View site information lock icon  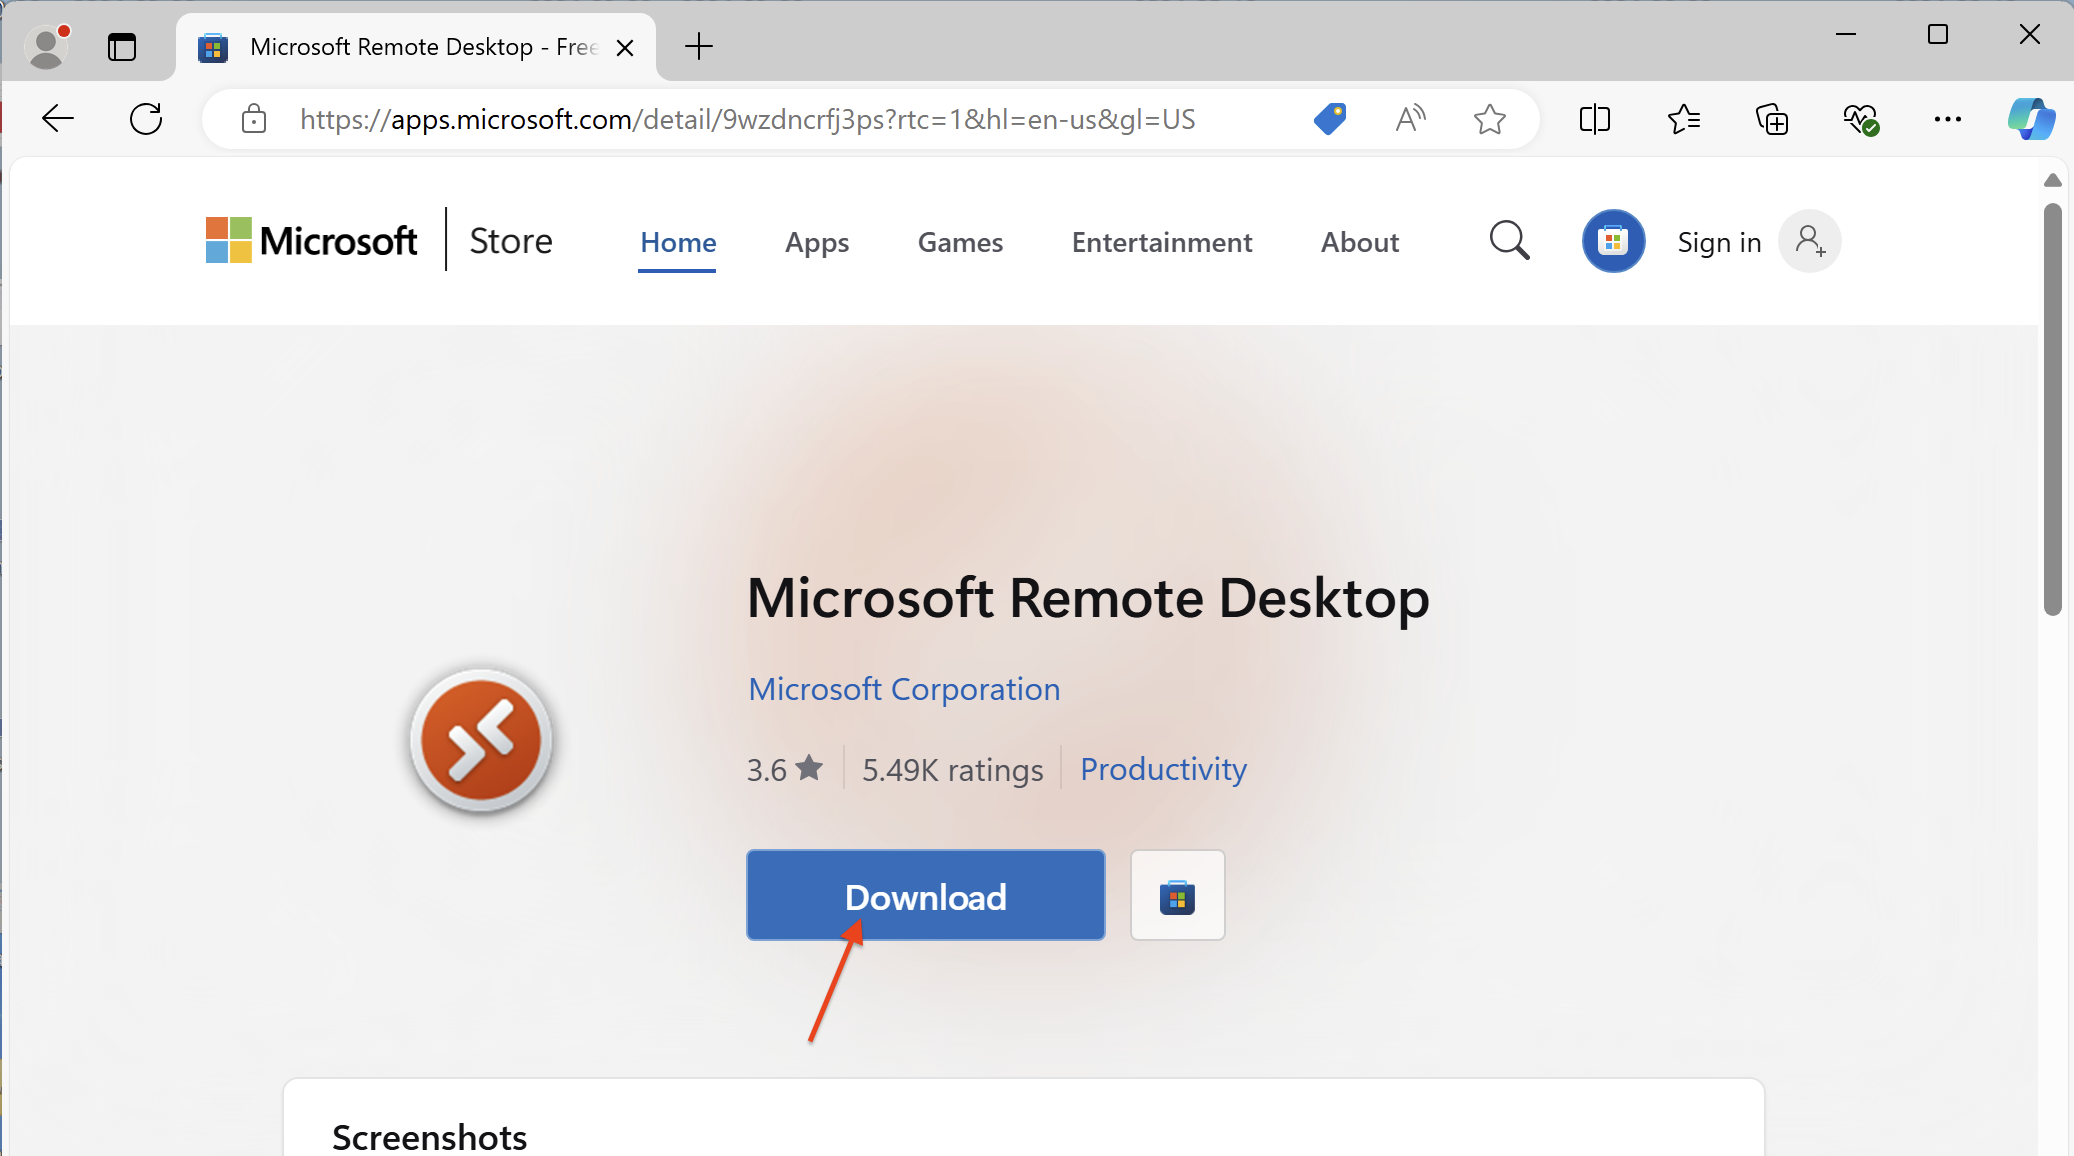254,119
